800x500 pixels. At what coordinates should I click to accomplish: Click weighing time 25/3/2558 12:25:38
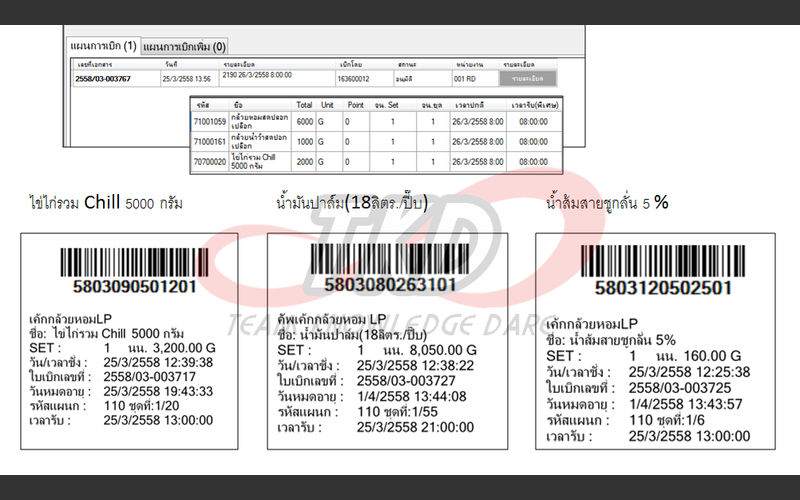point(689,372)
